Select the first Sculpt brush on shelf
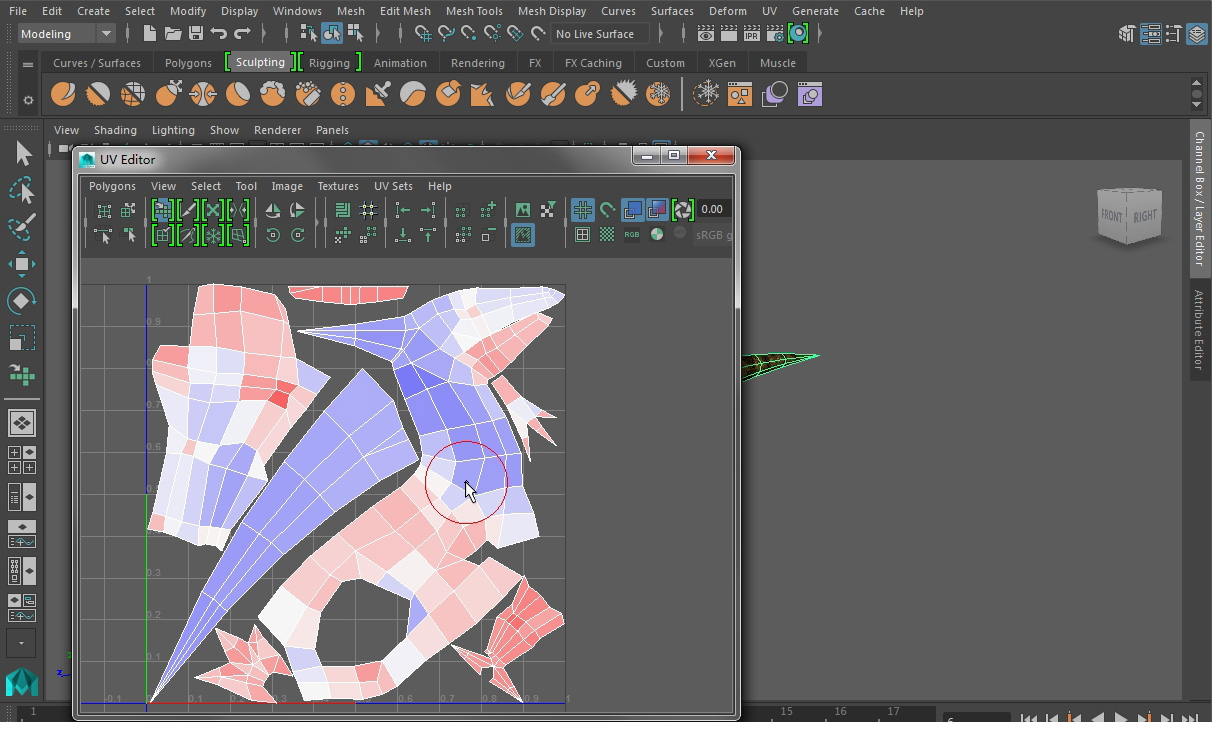 click(x=63, y=95)
